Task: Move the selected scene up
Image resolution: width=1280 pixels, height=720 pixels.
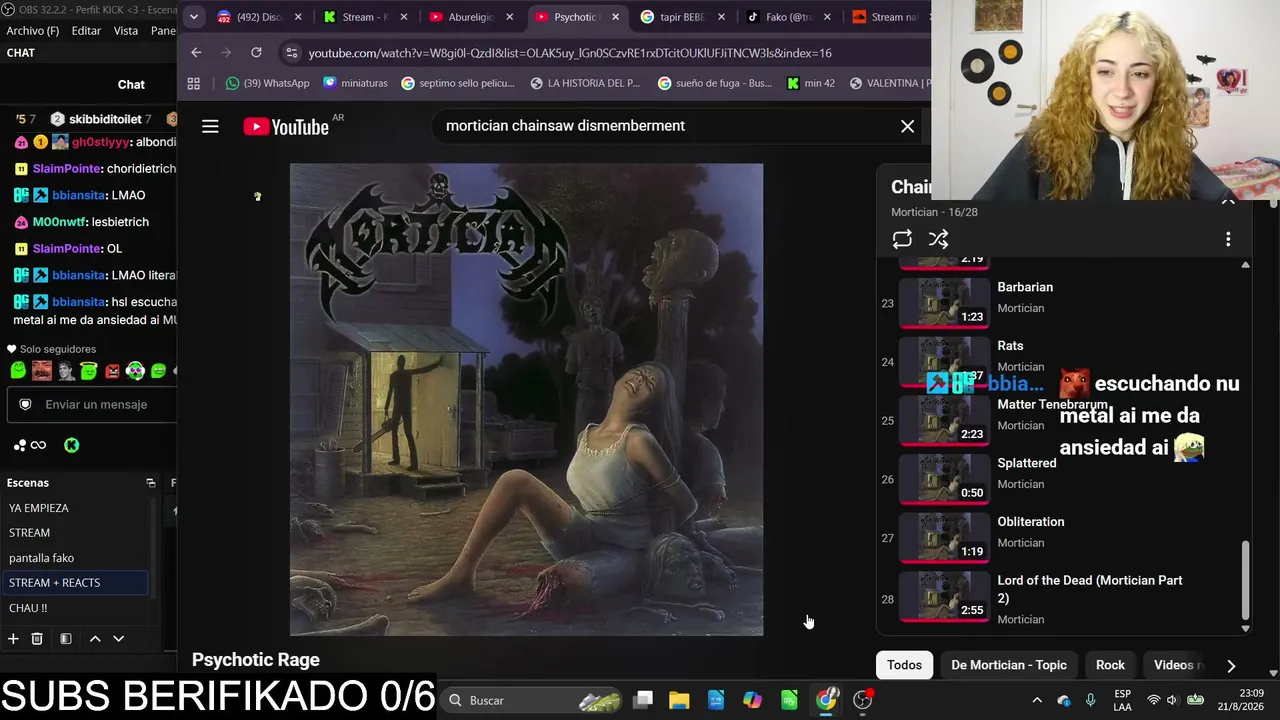Action: click(95, 639)
